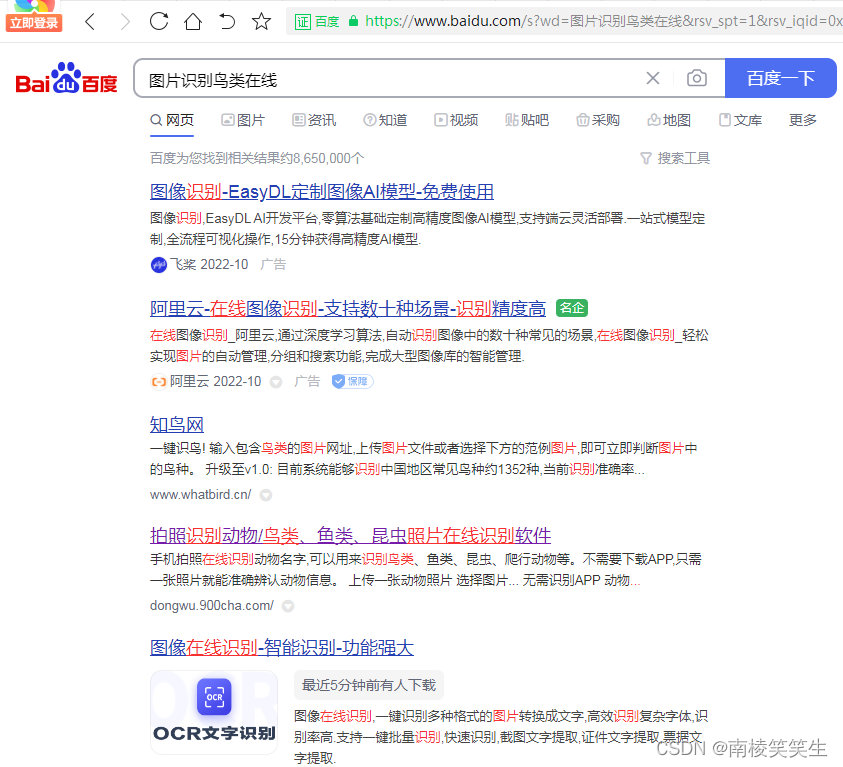Click the undo/restore tab arrow icon
The image size is (843, 767).
(227, 21)
